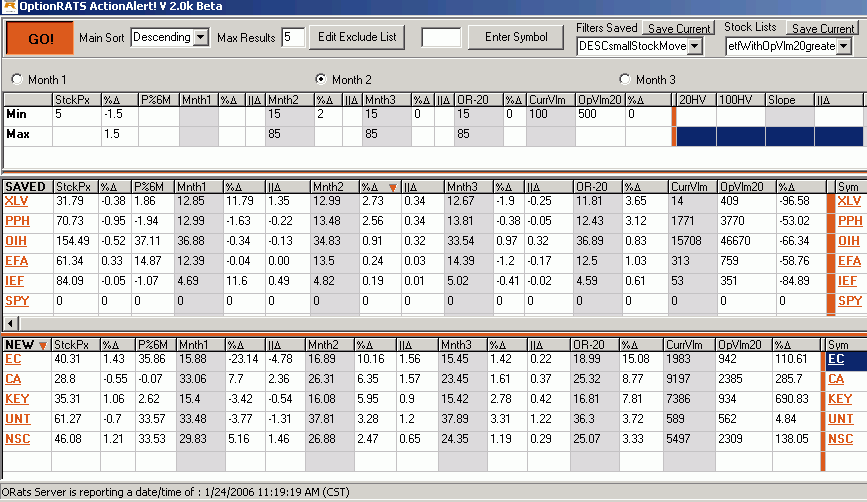Click the NEW table OpVlm20 column header

click(x=743, y=345)
